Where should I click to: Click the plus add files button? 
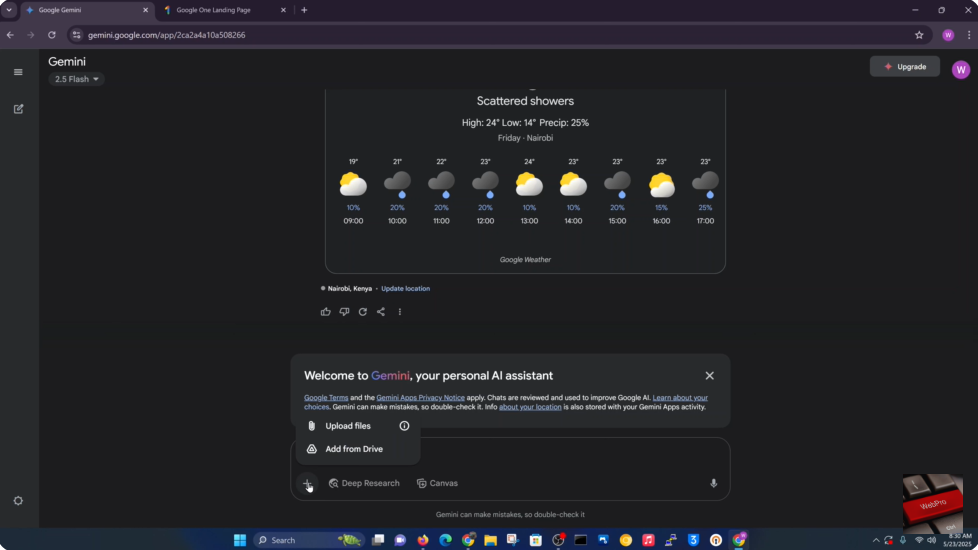tap(307, 483)
